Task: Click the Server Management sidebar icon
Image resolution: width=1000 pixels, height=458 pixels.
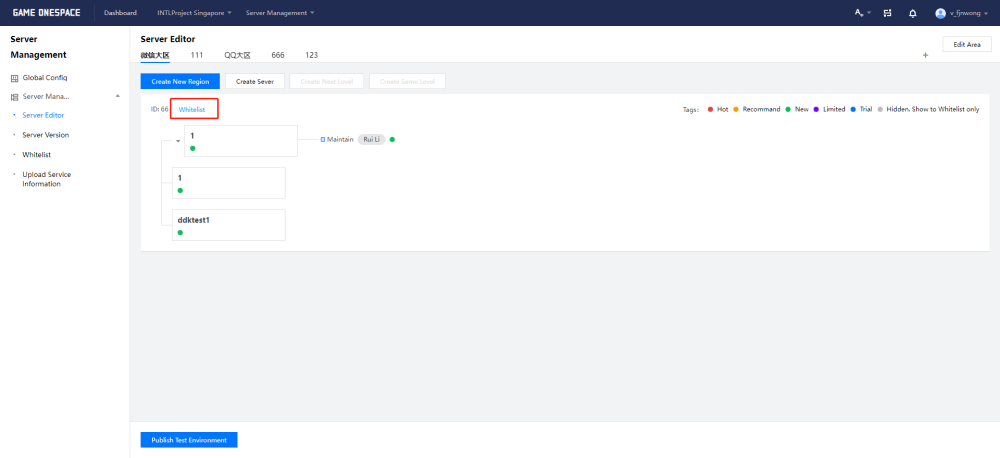Action: pos(15,97)
